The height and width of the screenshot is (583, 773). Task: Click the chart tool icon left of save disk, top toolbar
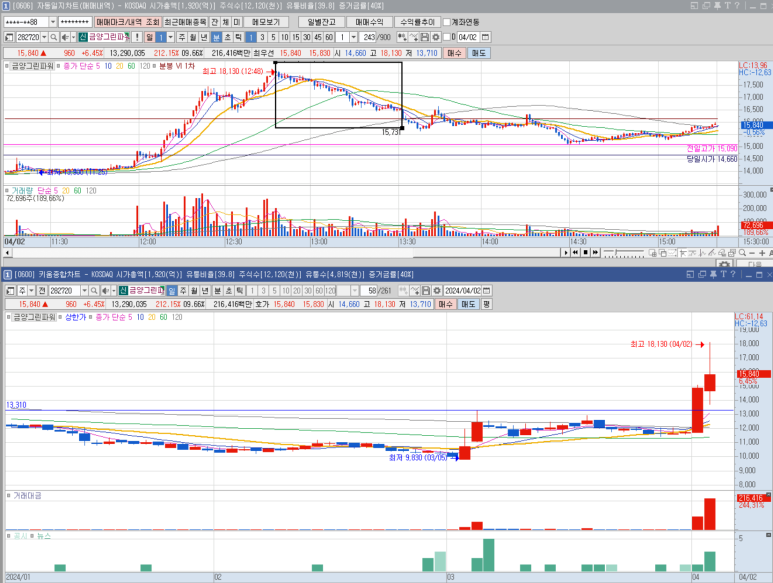pos(414,37)
